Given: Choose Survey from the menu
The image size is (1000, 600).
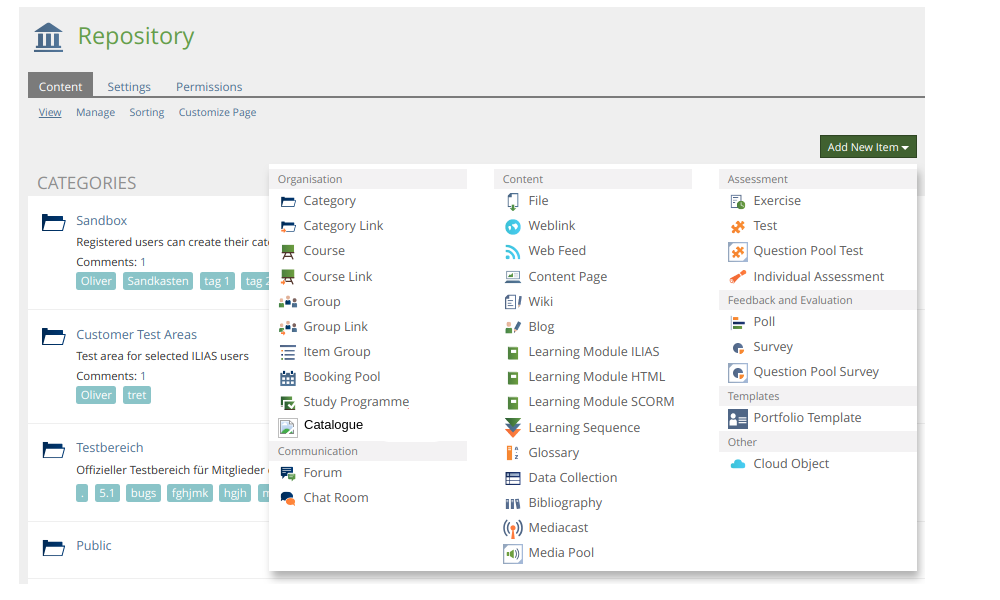Looking at the screenshot, I should pyautogui.click(x=772, y=347).
